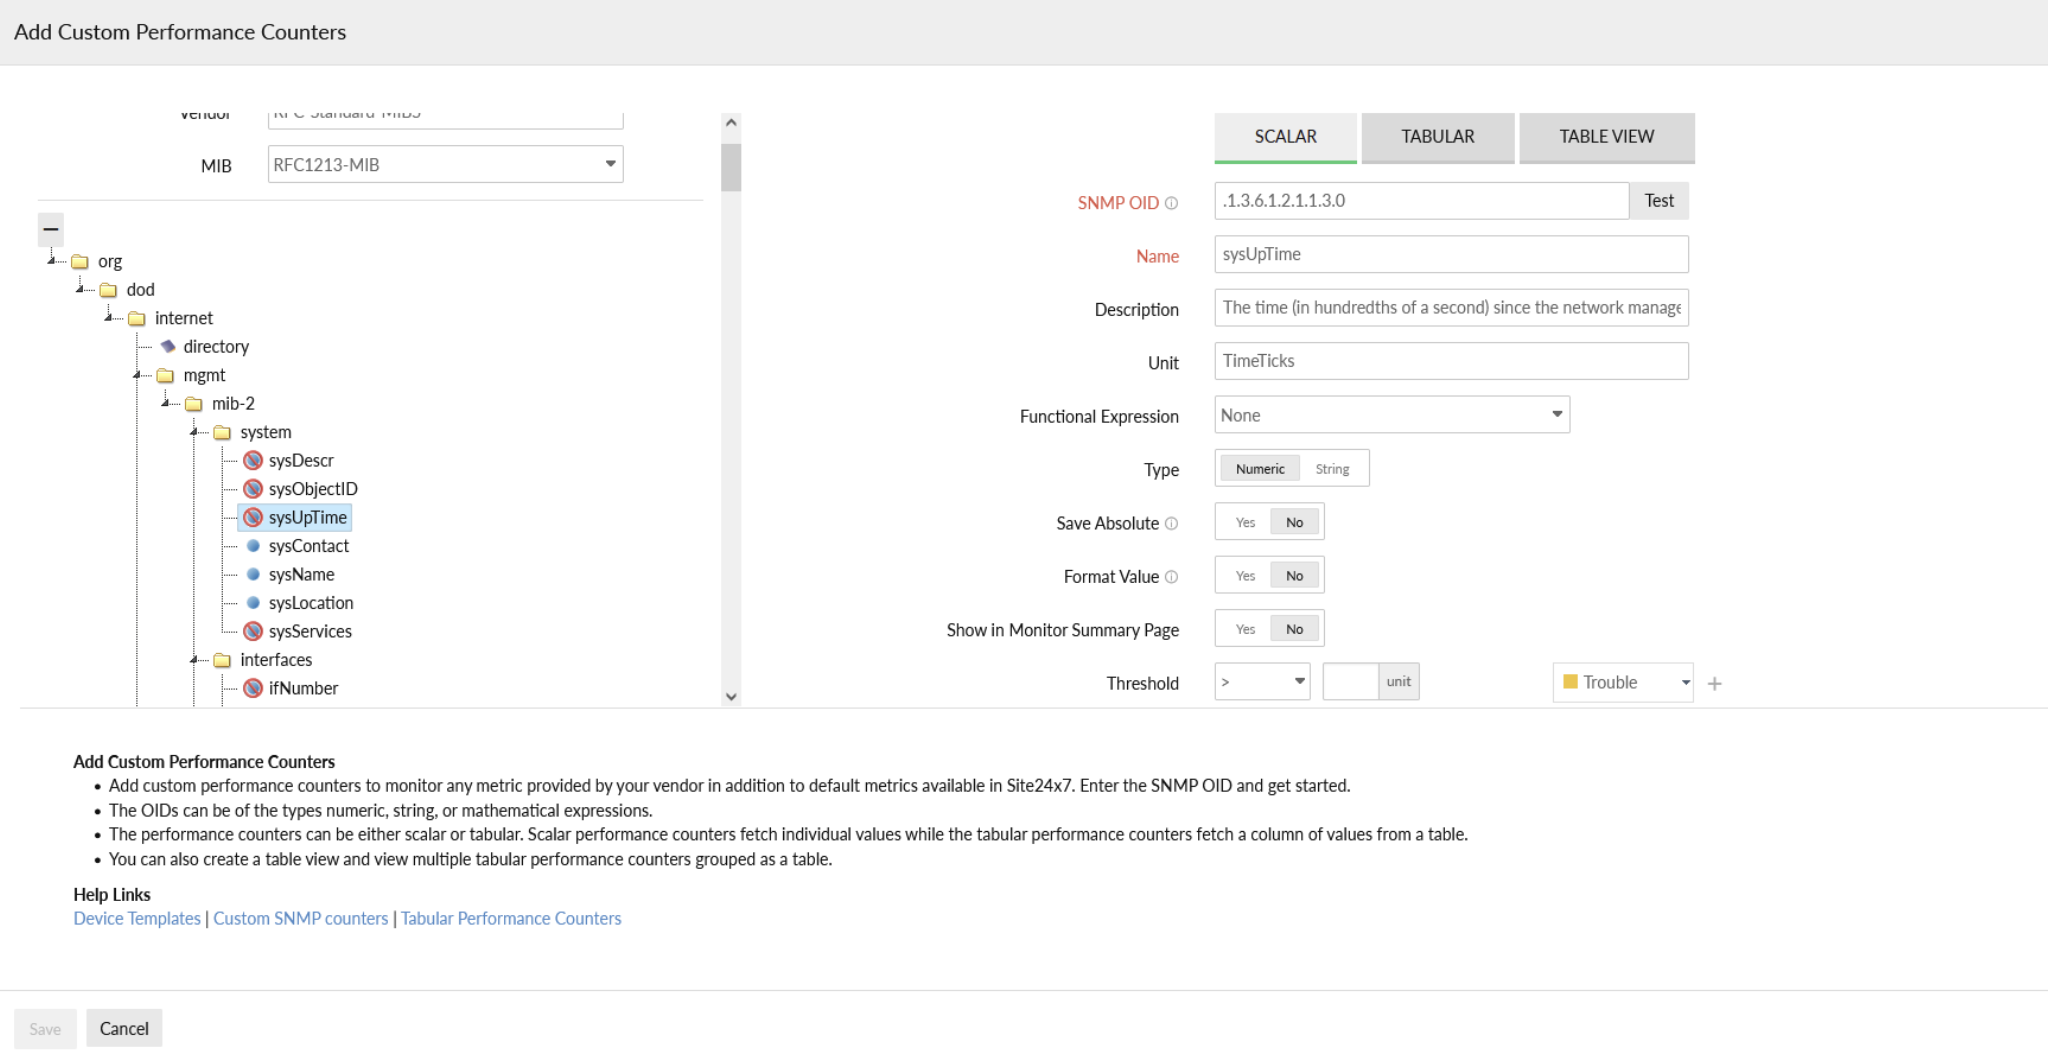Enable Show in Monitor Summary Page

[1245, 629]
